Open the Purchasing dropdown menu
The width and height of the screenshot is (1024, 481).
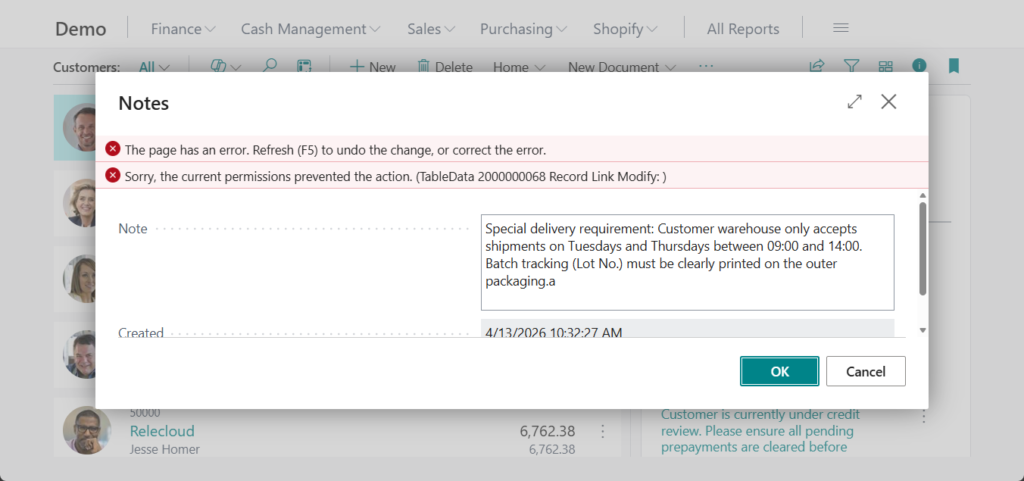[524, 29]
